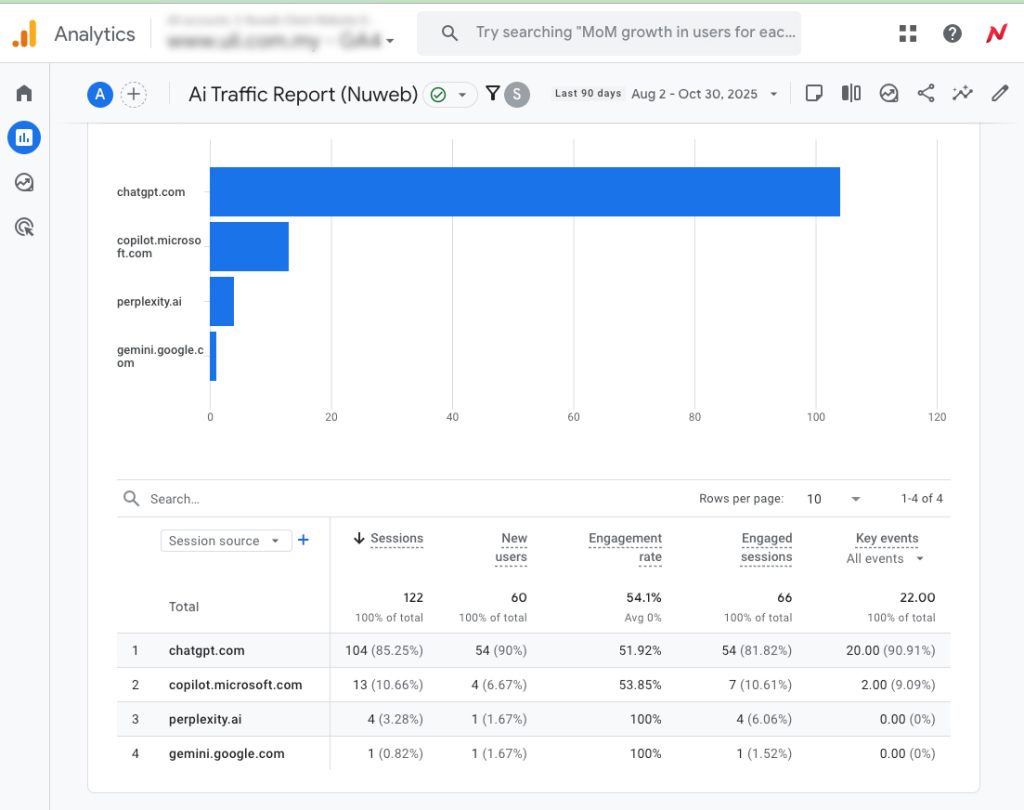Click the chatgpt.com bar in chart
Viewport: 1024px width, 810px height.
(x=524, y=192)
